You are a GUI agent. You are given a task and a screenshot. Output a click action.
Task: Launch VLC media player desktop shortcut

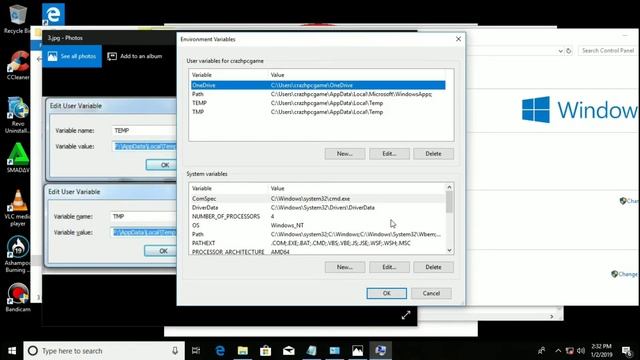[x=17, y=208]
